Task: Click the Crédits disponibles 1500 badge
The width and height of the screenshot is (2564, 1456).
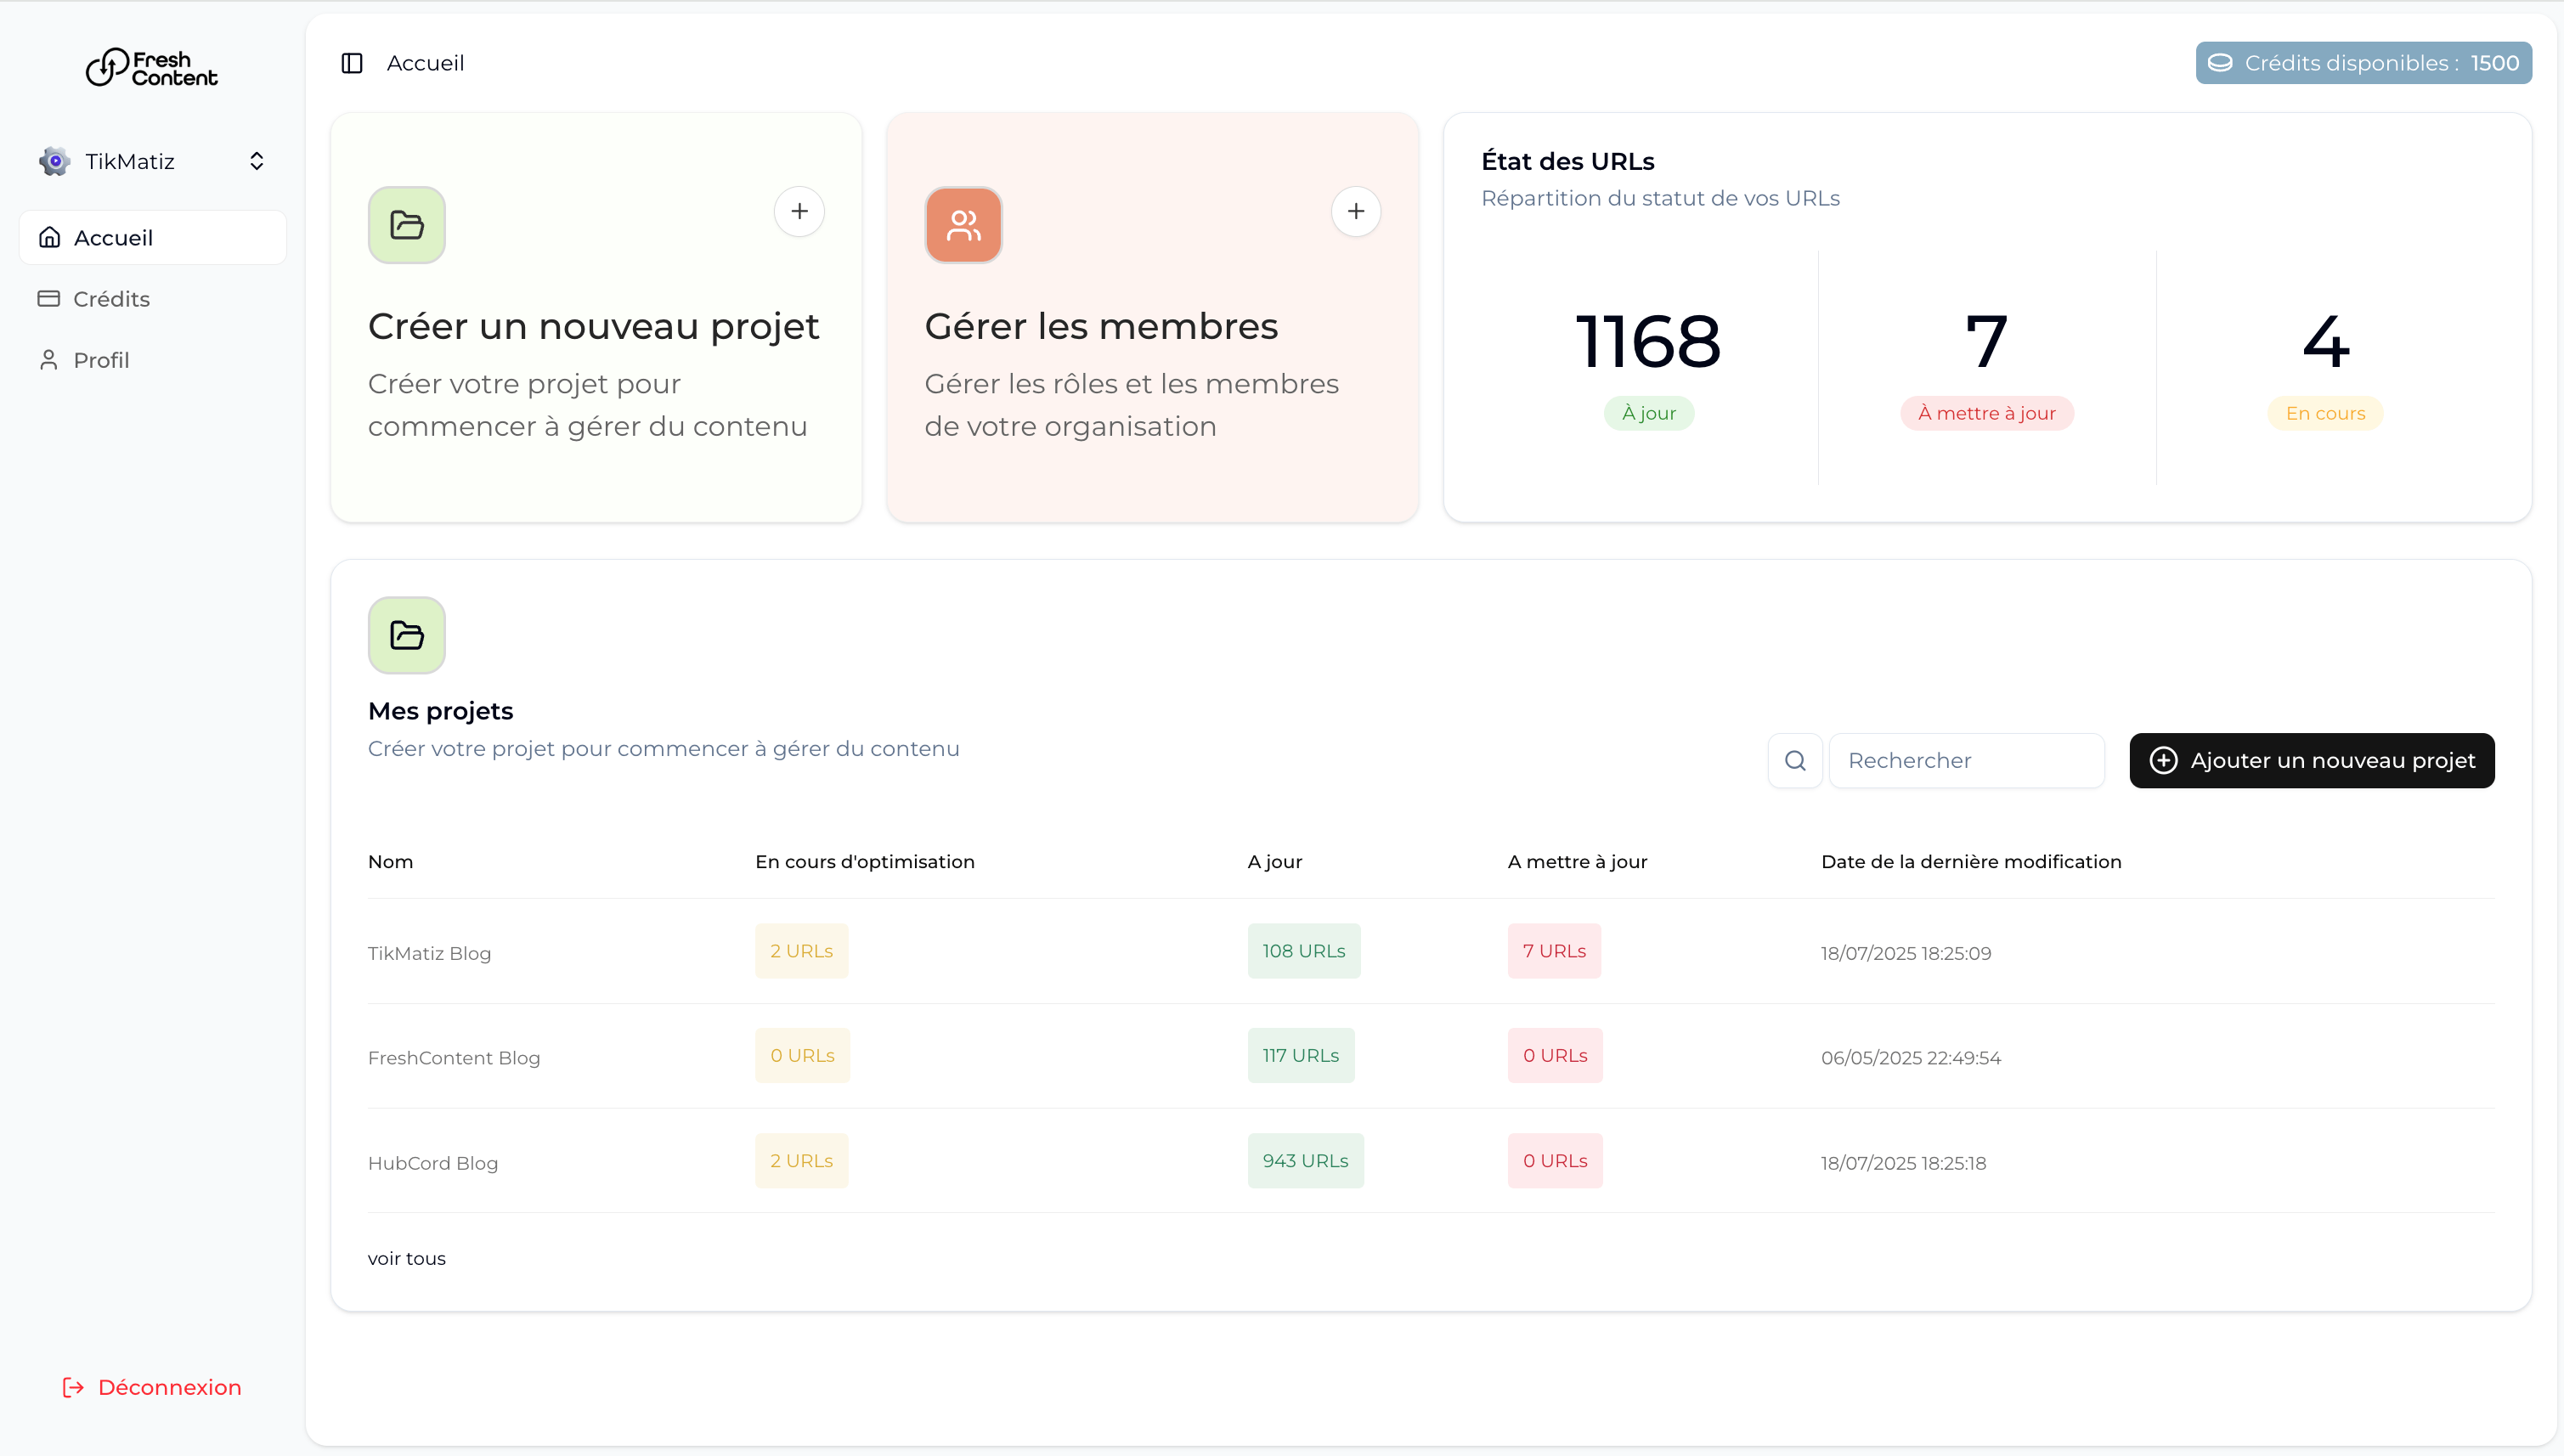Action: [x=2363, y=63]
